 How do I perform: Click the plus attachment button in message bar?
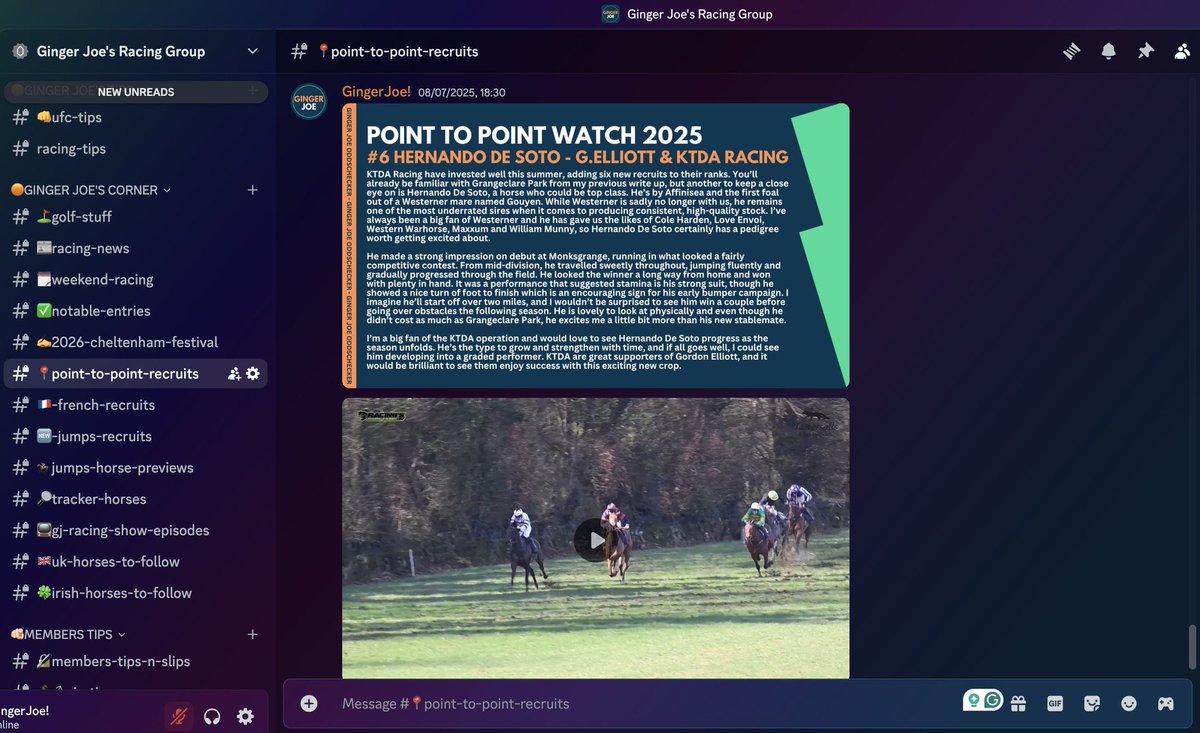tap(309, 704)
